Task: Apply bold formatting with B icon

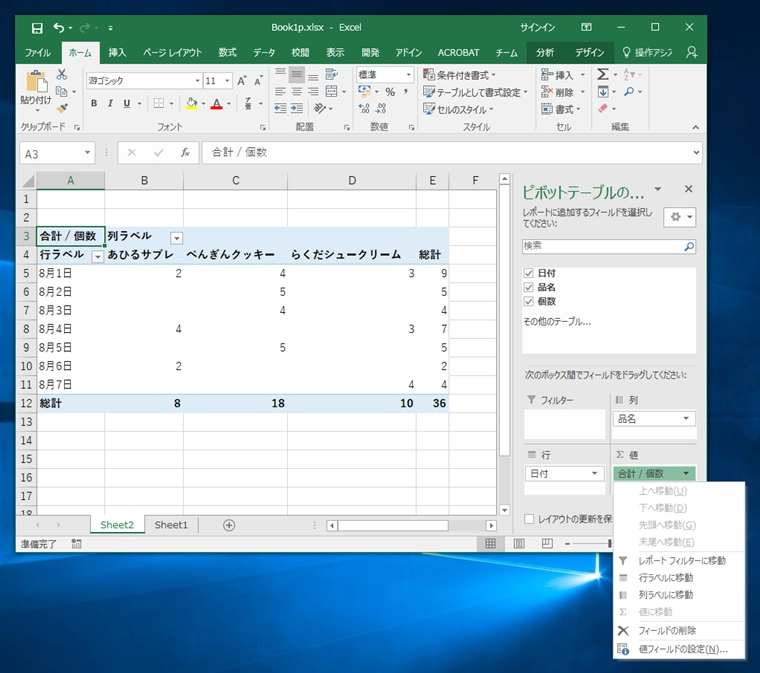Action: coord(94,103)
